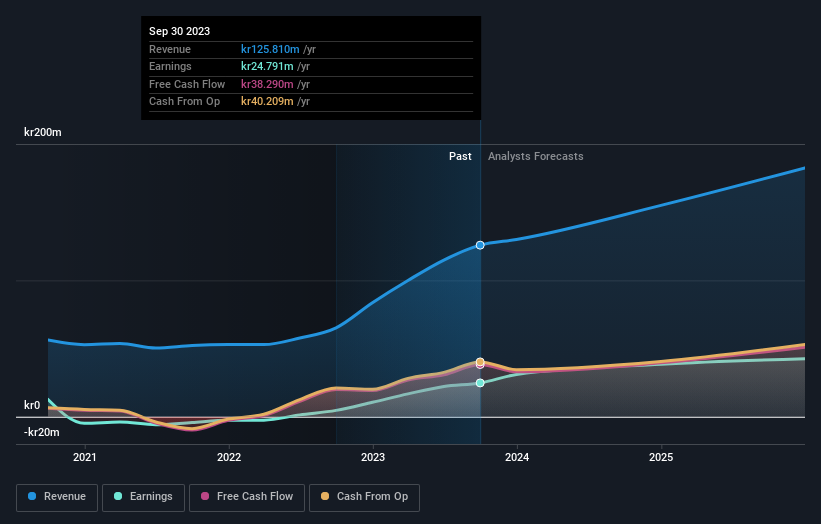Viewport: 821px width, 524px height.
Task: Click the teal Earnings legend dot
Action: pos(118,496)
